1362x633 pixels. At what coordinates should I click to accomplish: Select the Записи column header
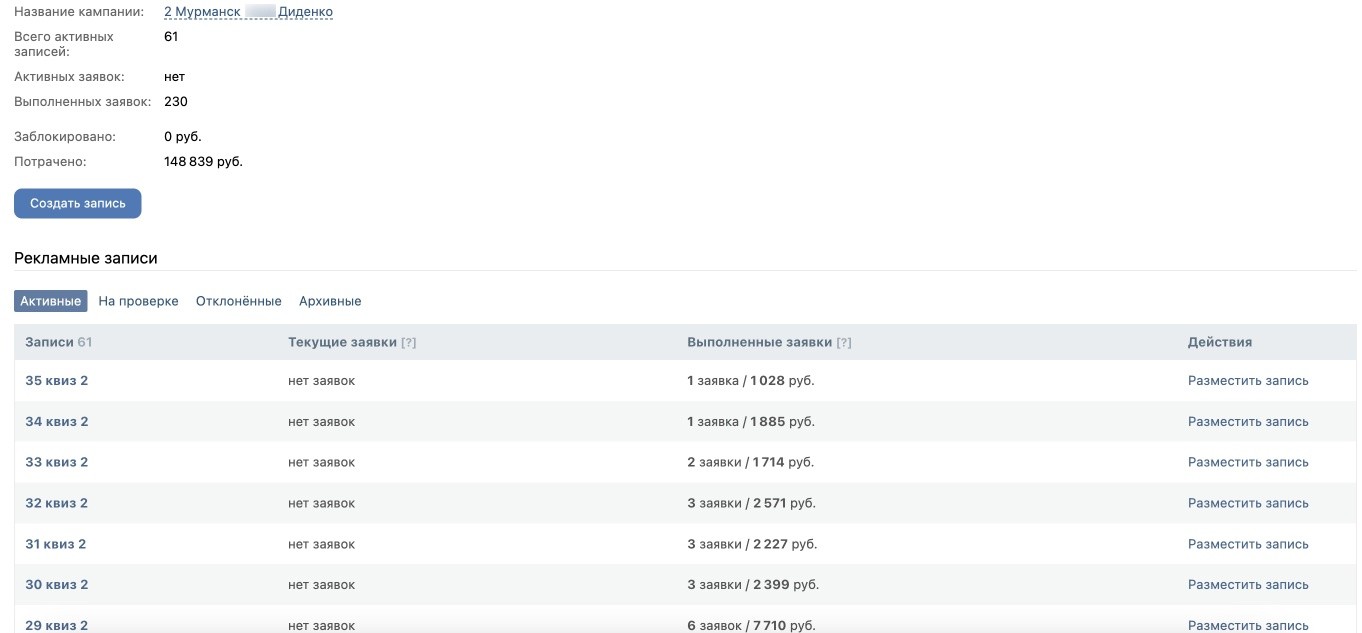pos(59,342)
